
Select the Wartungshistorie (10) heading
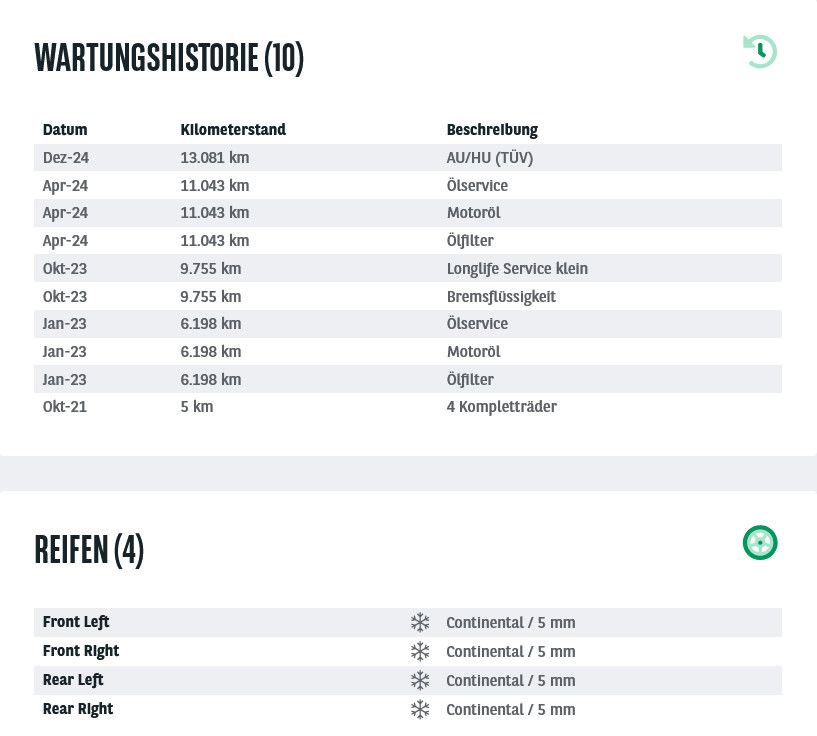[169, 58]
